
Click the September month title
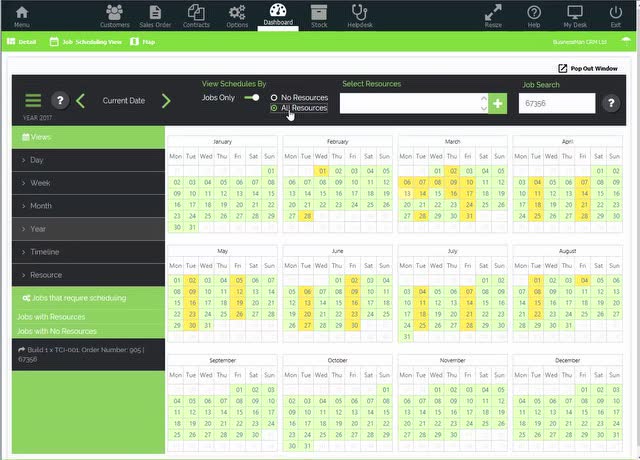(222, 360)
